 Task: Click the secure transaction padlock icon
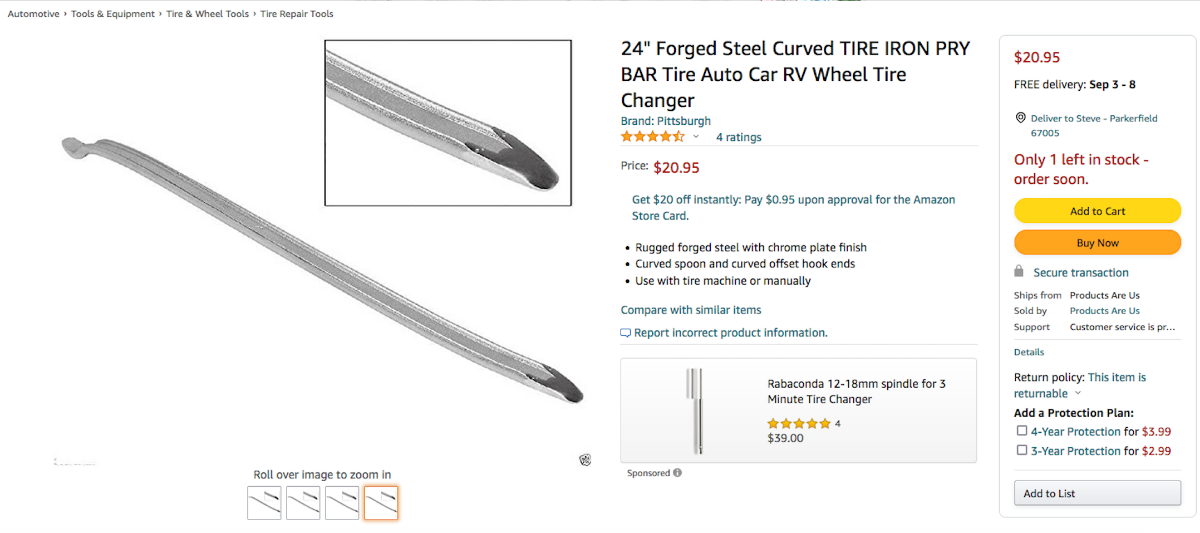[1019, 272]
